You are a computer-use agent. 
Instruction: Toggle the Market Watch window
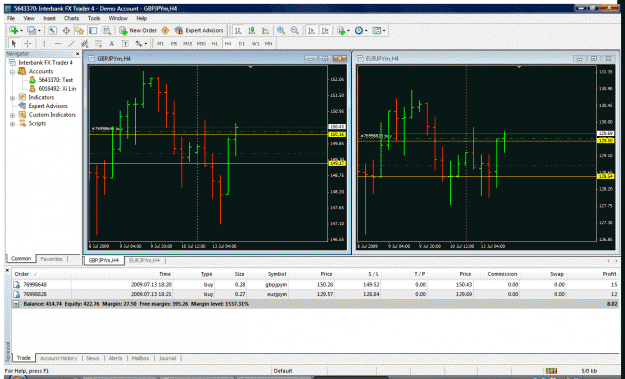click(x=52, y=31)
